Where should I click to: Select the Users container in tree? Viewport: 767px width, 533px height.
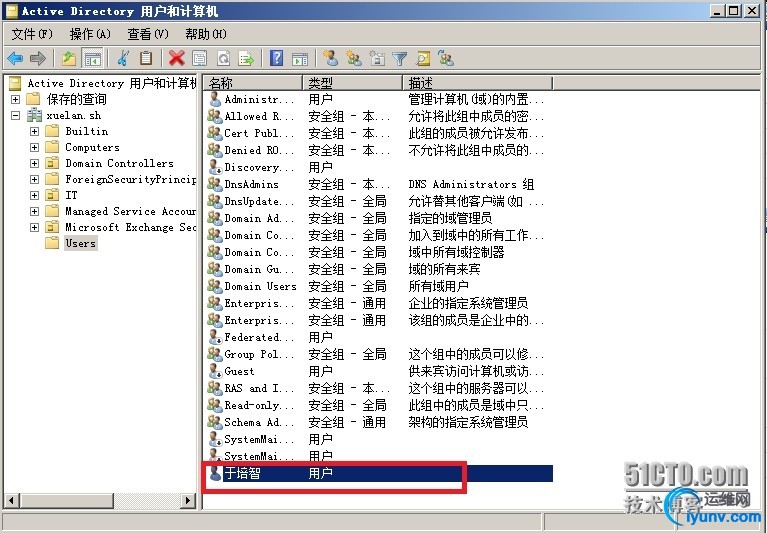[81, 243]
